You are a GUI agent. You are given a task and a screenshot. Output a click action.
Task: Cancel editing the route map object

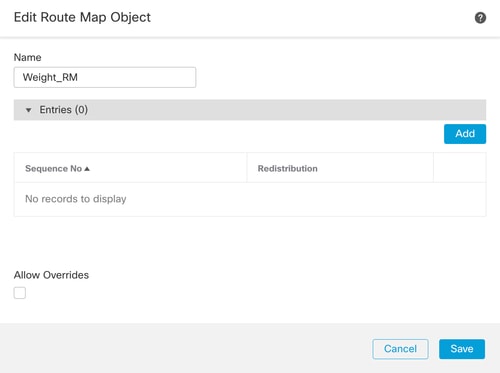(400, 349)
